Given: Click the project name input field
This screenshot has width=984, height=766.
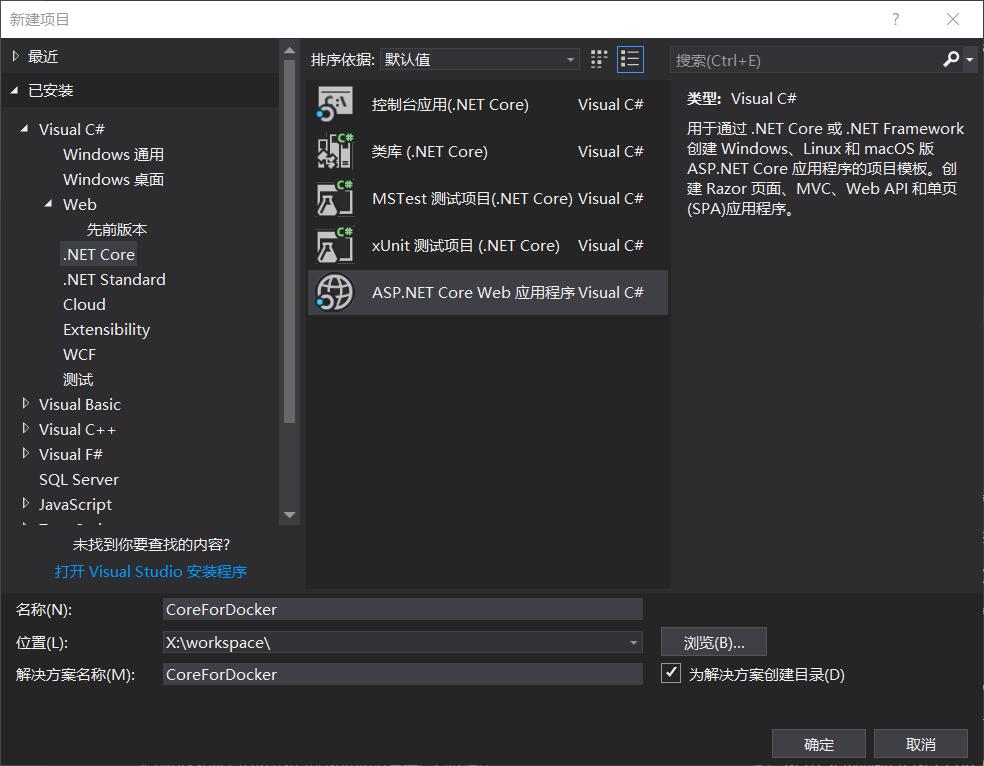Looking at the screenshot, I should [402, 609].
